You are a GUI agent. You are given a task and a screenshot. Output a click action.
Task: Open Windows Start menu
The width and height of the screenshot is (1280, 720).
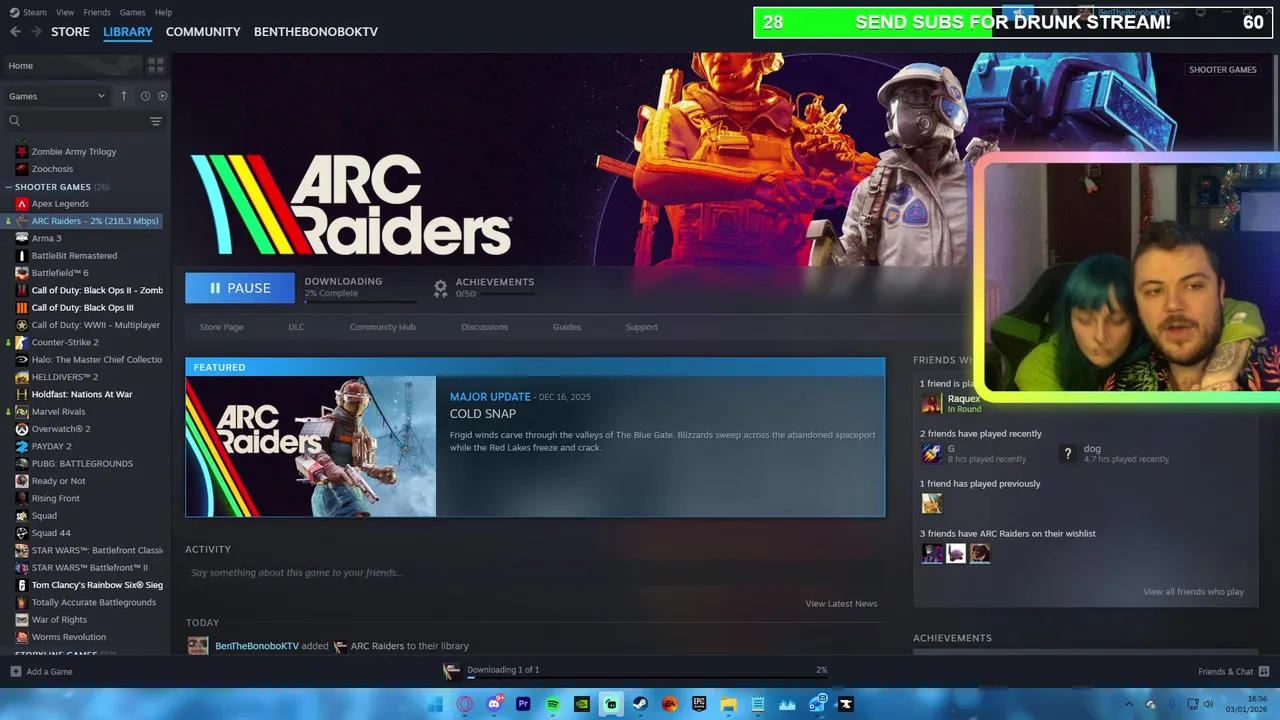(435, 704)
